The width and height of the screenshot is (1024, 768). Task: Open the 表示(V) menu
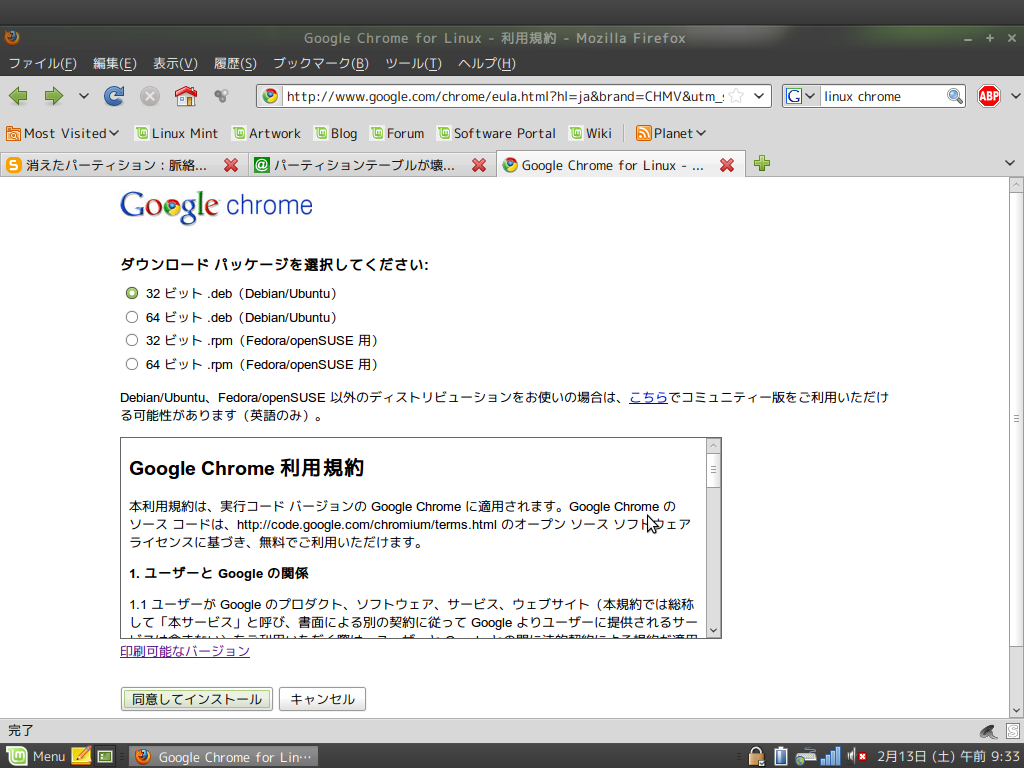[175, 63]
